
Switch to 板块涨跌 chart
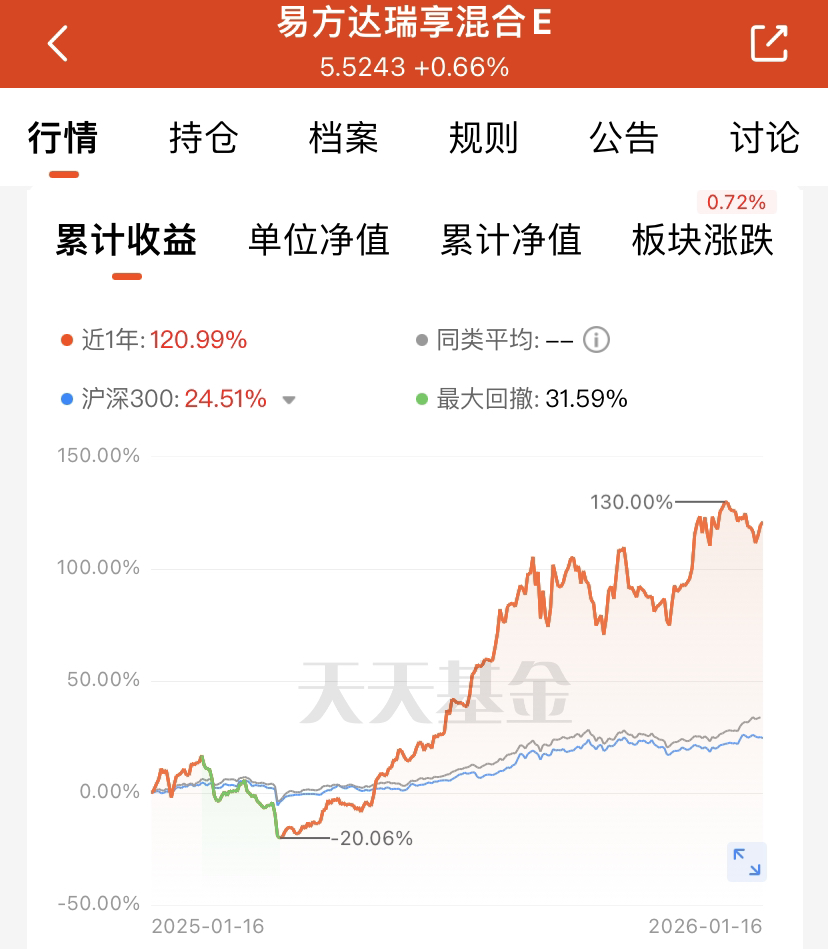coord(703,241)
